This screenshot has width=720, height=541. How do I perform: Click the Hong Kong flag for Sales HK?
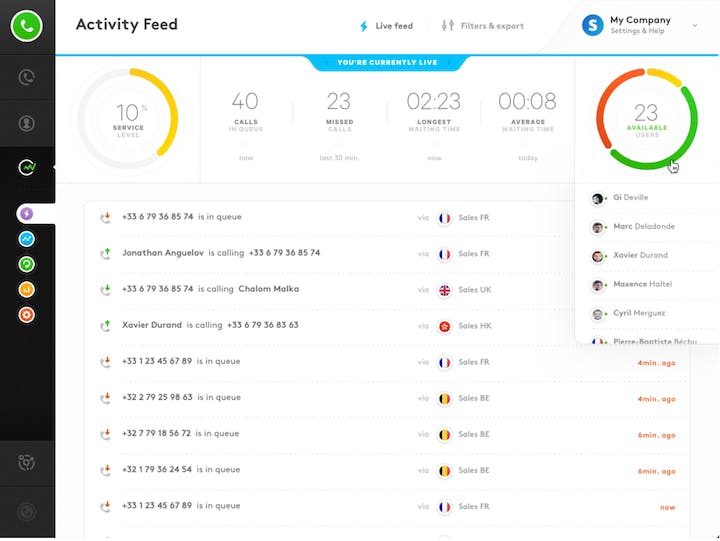tap(444, 327)
